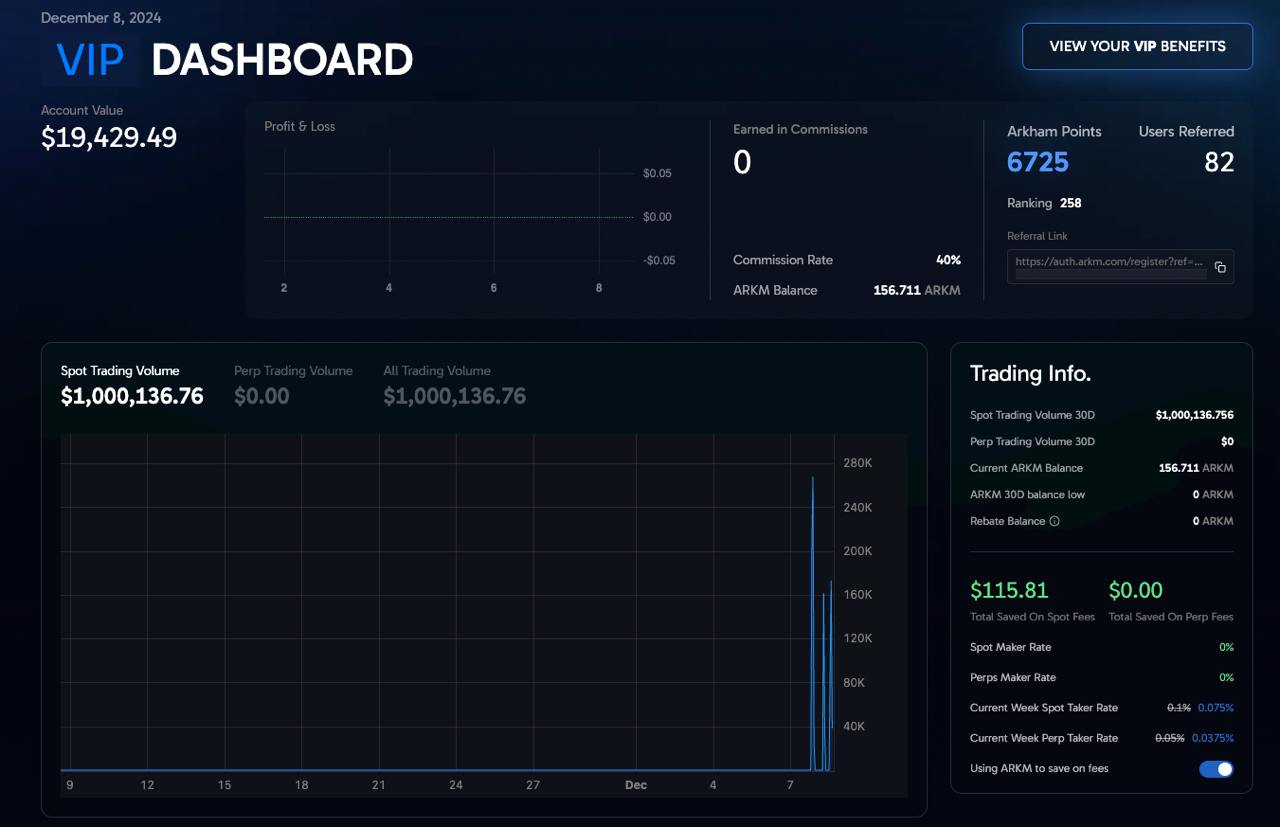The height and width of the screenshot is (827, 1280).
Task: Click the ARKM Balance 156.711 in commissions panel
Action: (x=916, y=290)
